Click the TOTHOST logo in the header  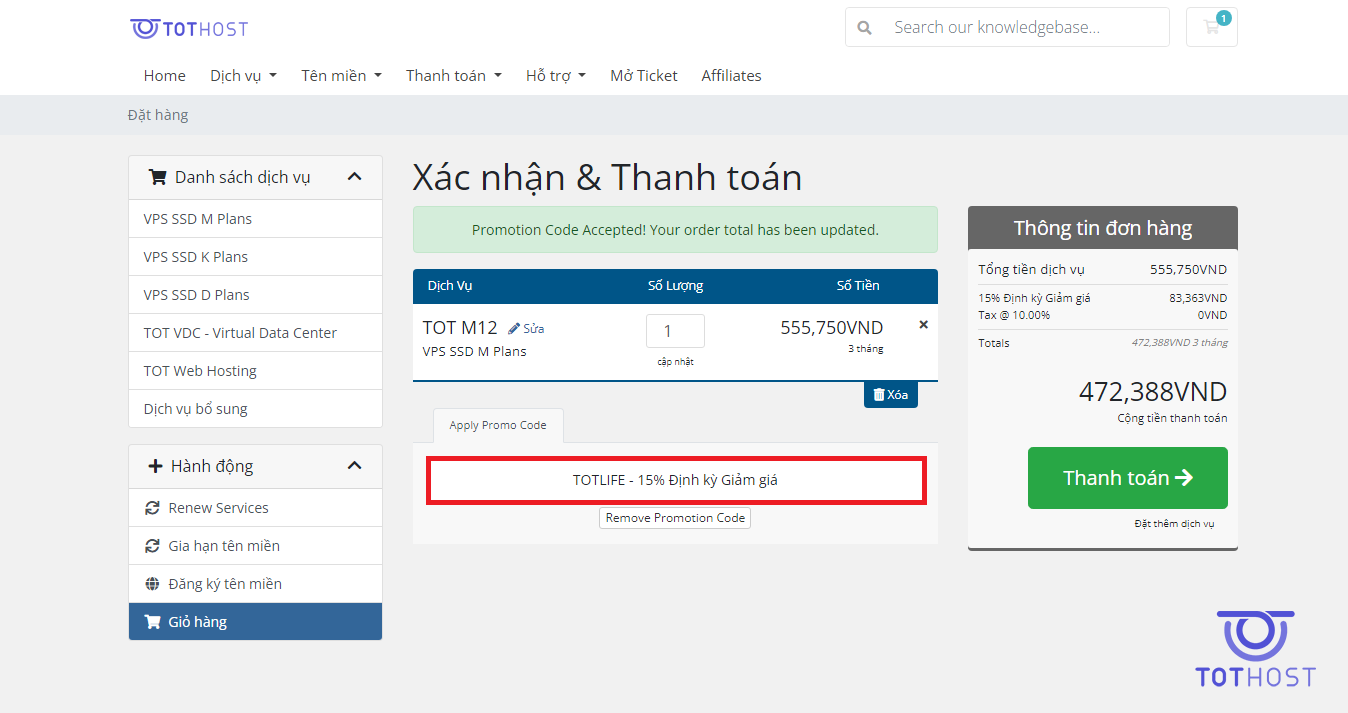(x=189, y=28)
